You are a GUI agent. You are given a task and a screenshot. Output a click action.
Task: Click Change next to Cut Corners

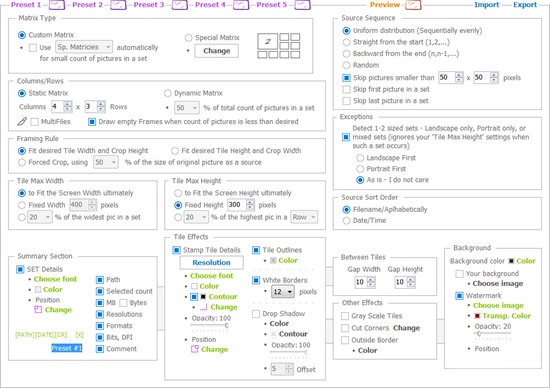coord(406,328)
